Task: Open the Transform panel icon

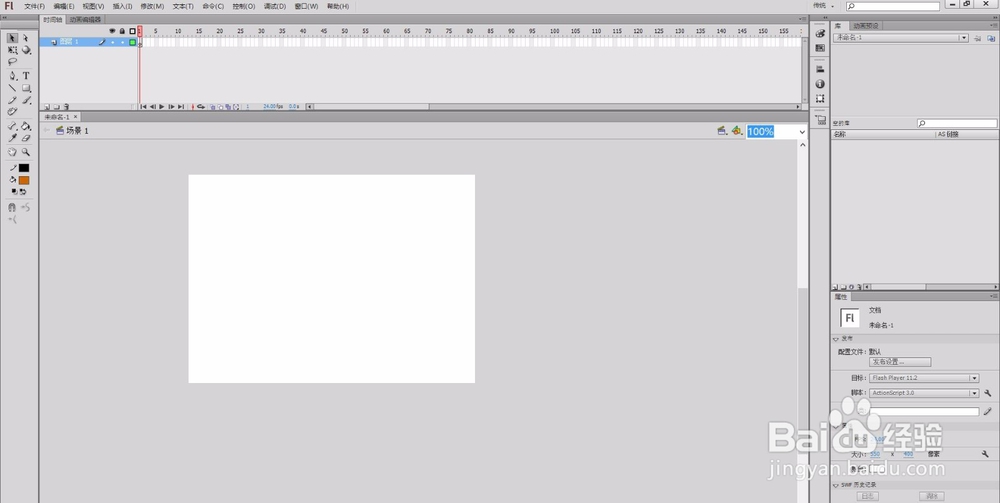Action: [820, 98]
